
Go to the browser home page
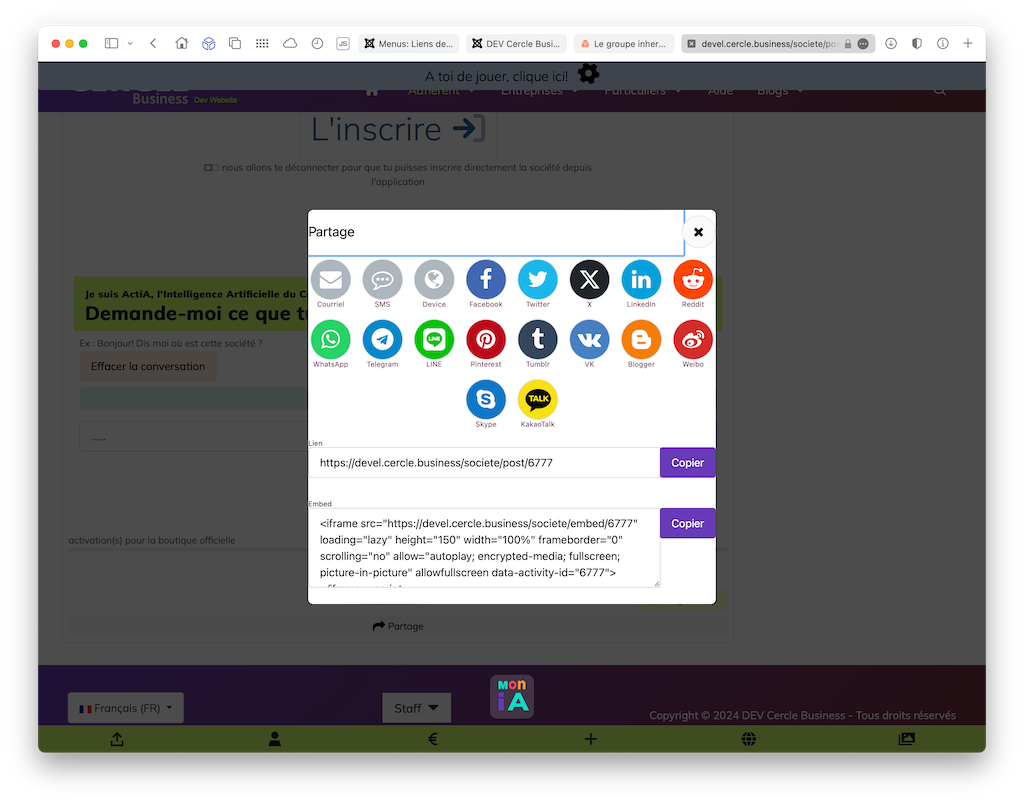coord(182,43)
